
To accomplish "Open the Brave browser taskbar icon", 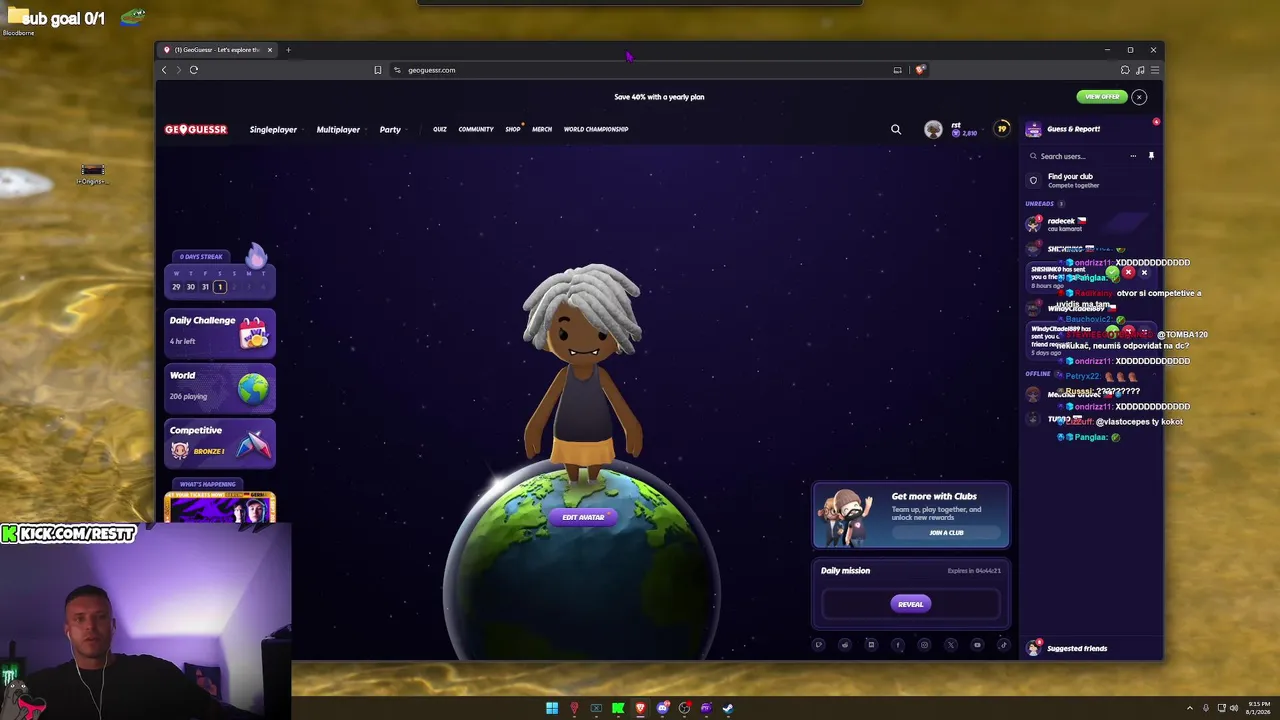I will click(640, 708).
